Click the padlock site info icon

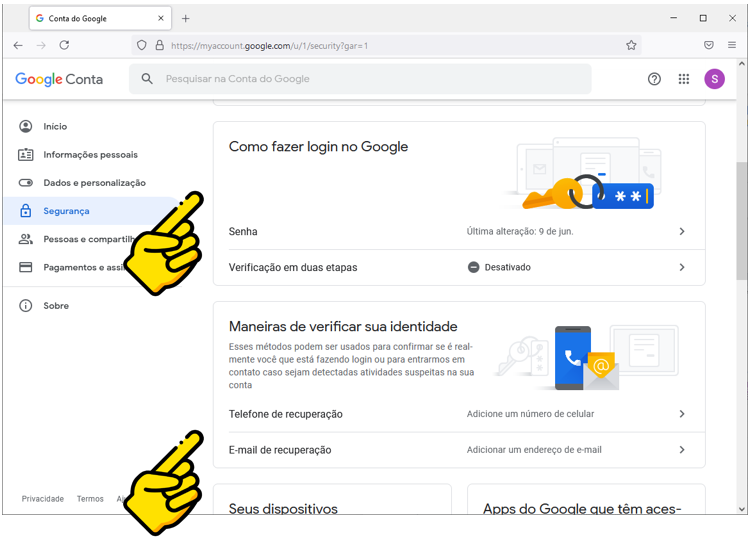pyautogui.click(x=160, y=45)
